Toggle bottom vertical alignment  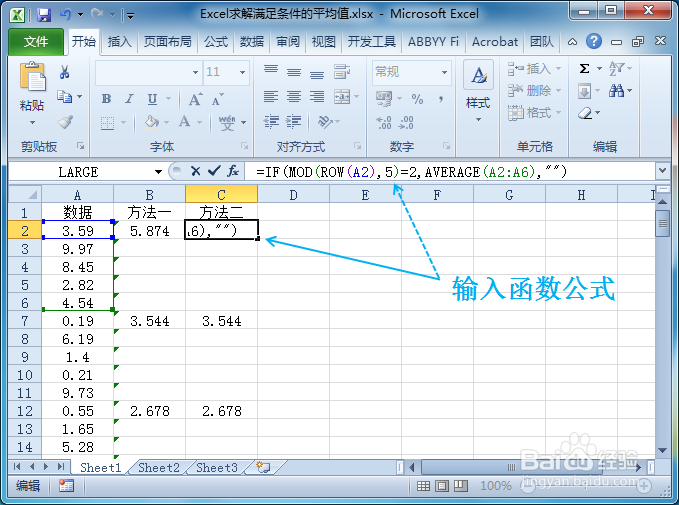317,74
